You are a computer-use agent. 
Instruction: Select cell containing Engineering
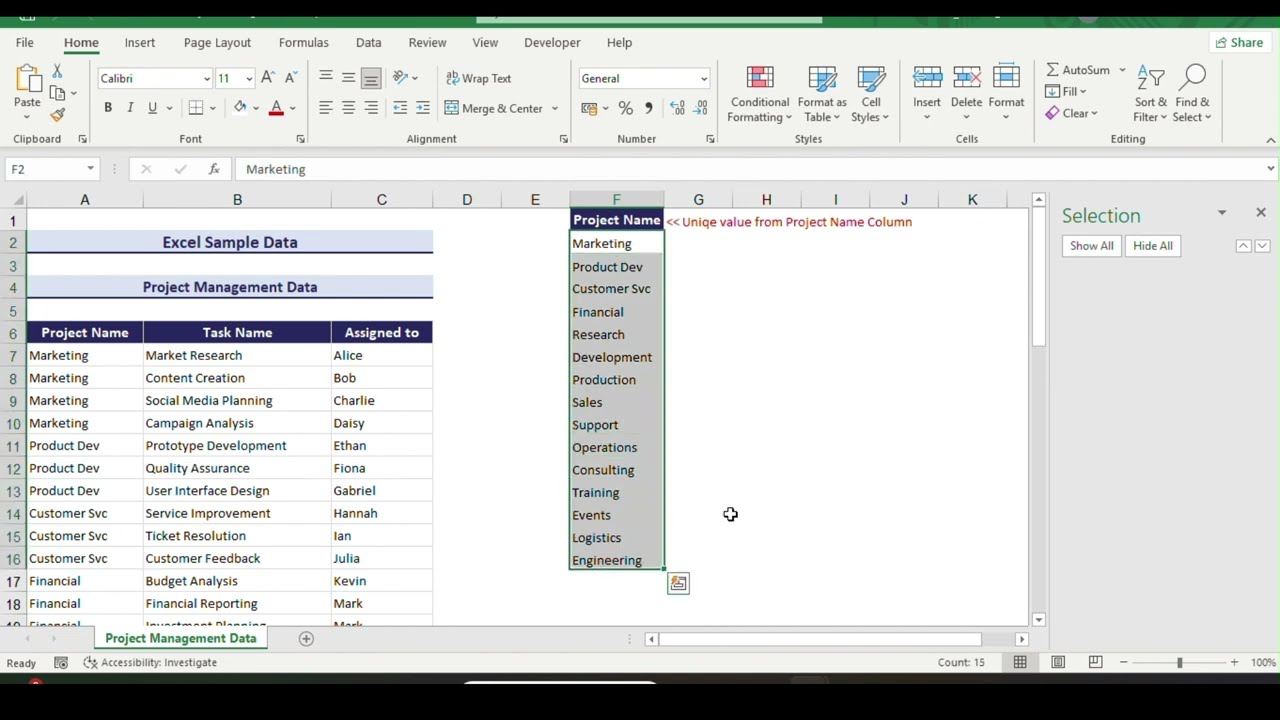coord(616,560)
